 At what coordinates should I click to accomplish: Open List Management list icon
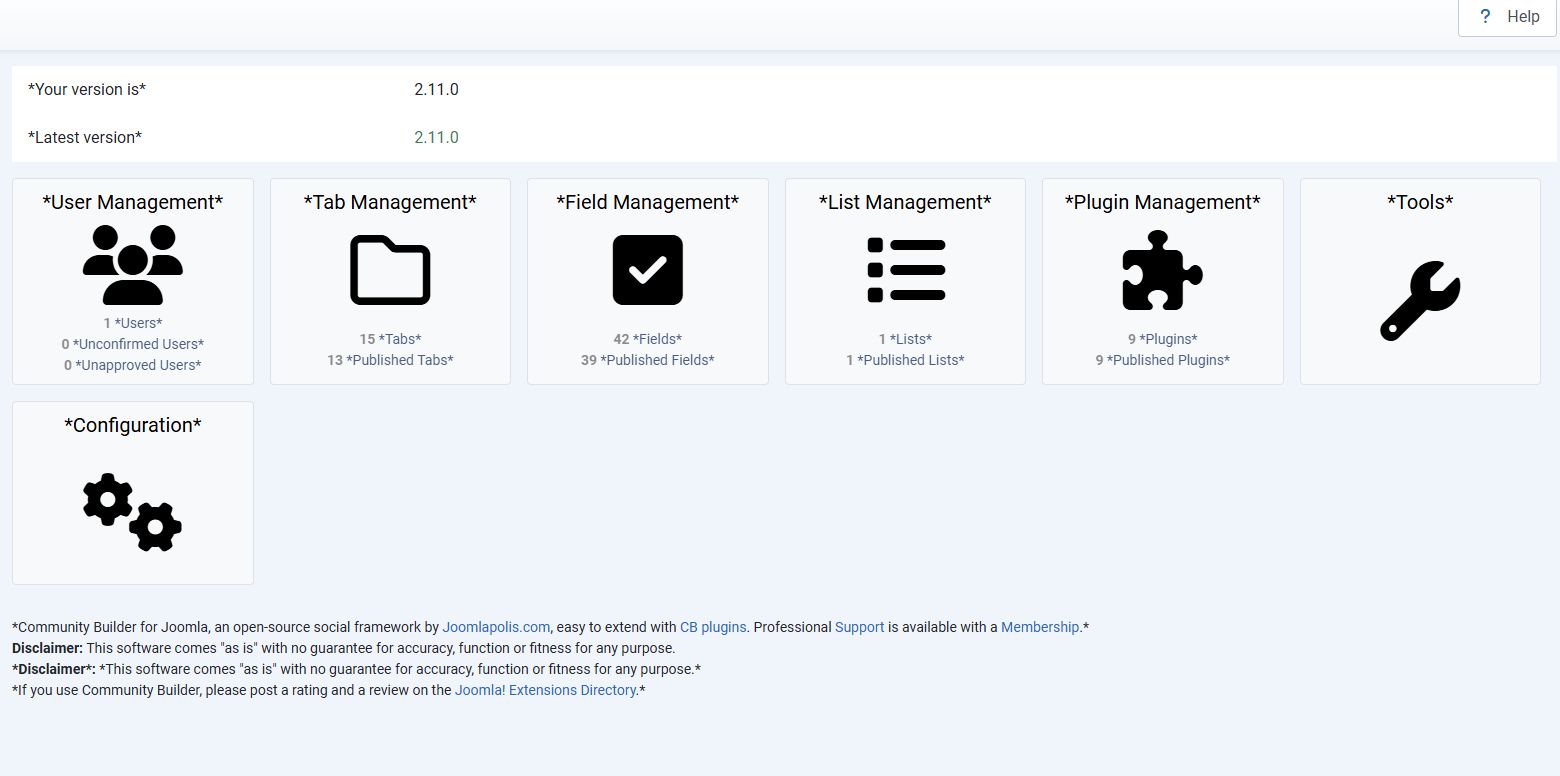pos(905,270)
